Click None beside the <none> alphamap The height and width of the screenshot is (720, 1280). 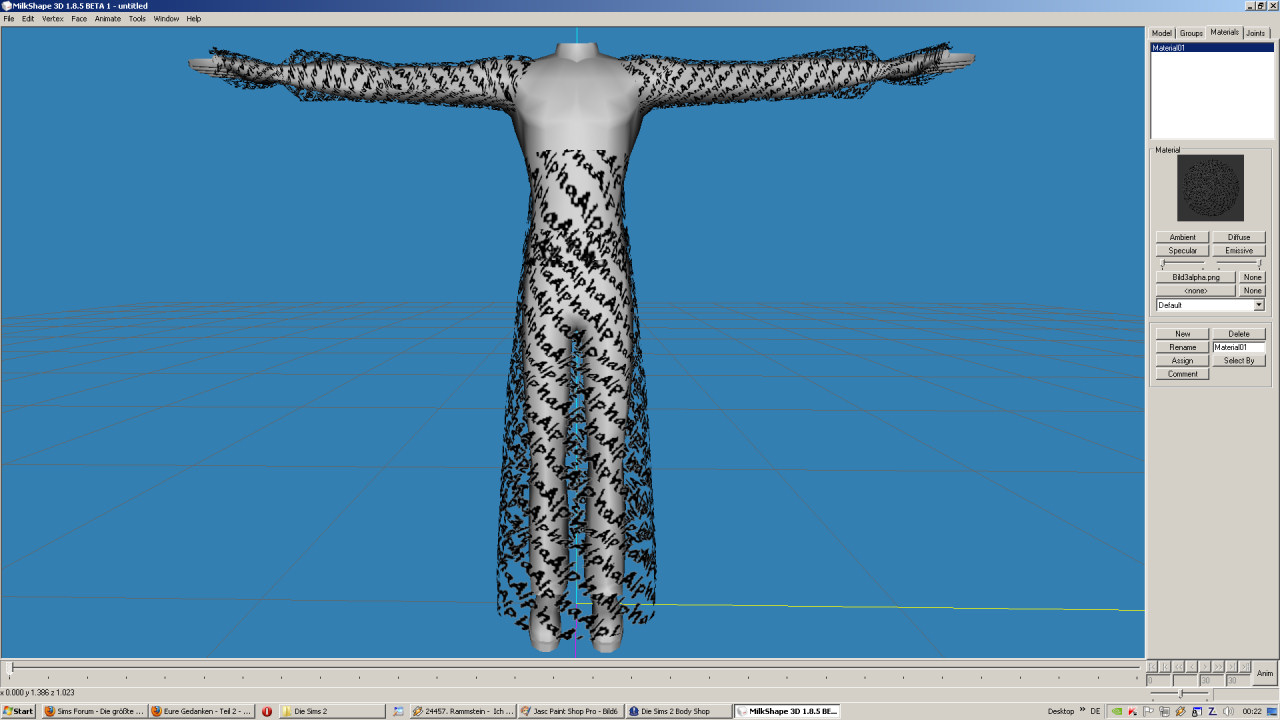click(x=1253, y=290)
